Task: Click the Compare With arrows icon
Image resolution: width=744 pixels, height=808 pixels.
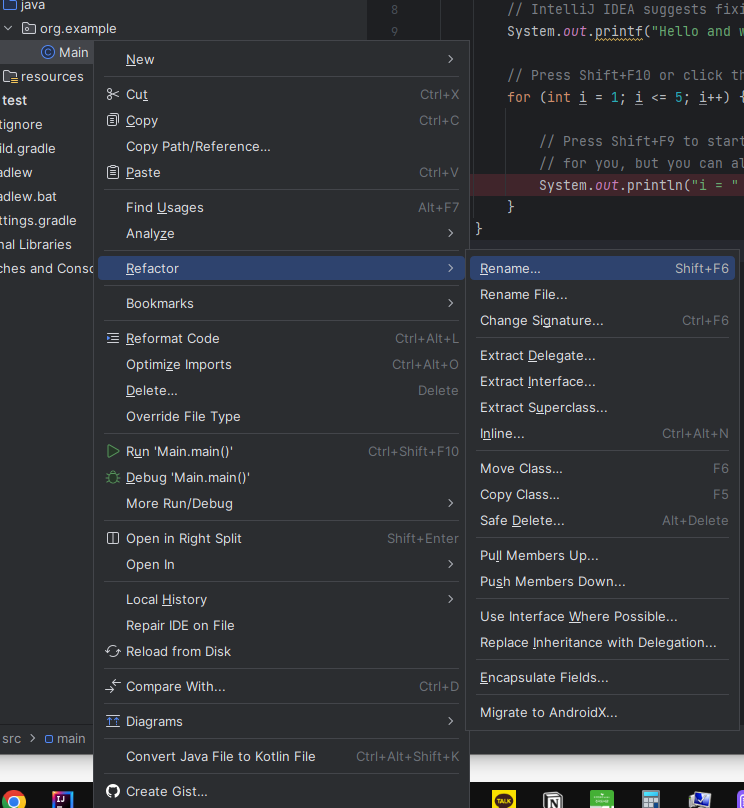Action: (x=112, y=686)
